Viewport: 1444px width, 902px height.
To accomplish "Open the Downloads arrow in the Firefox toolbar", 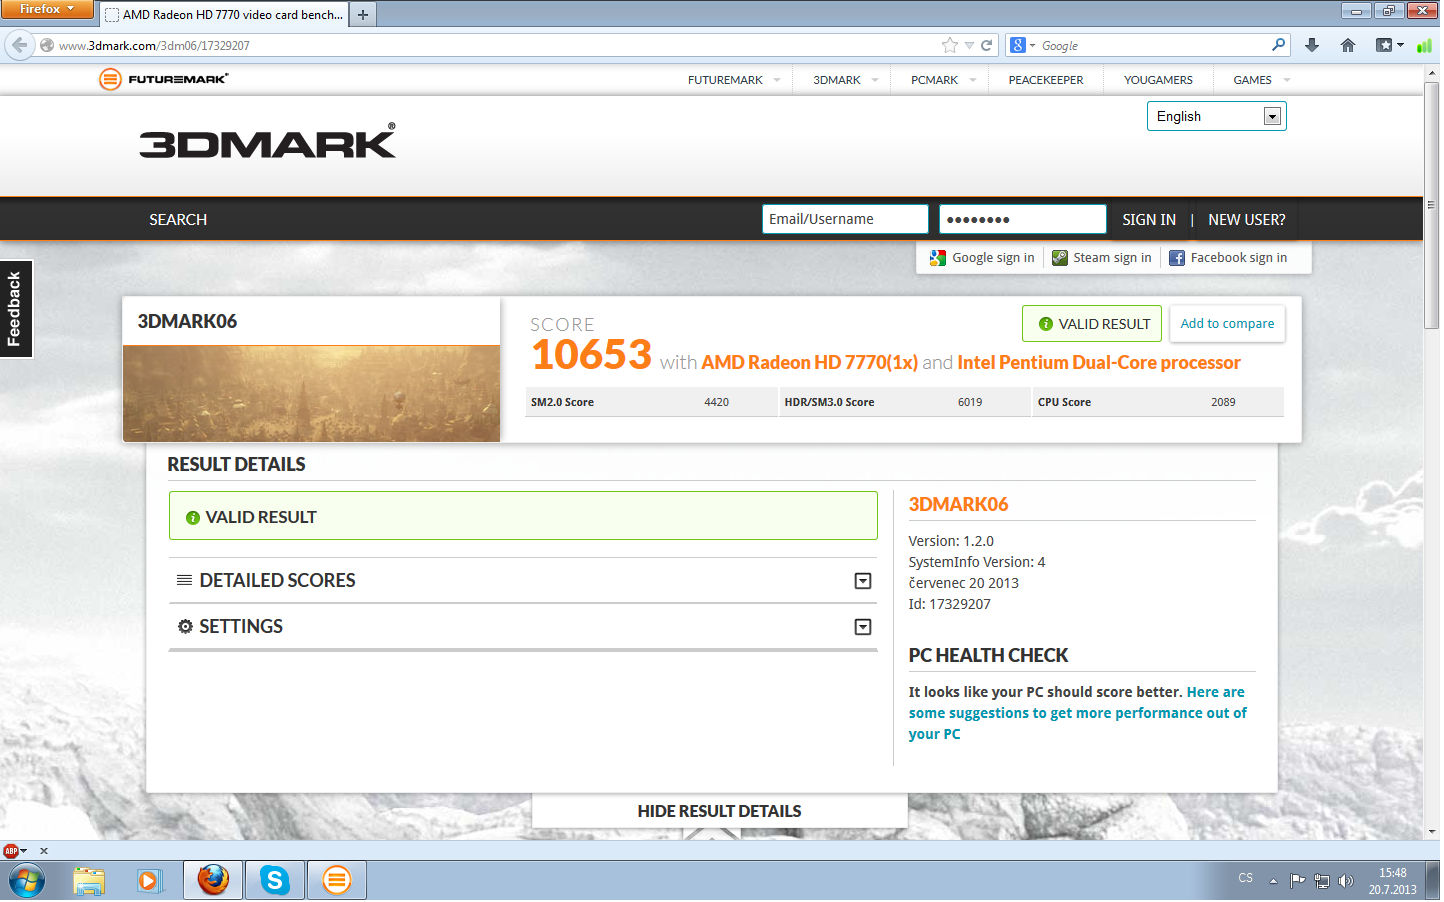I will (1312, 45).
